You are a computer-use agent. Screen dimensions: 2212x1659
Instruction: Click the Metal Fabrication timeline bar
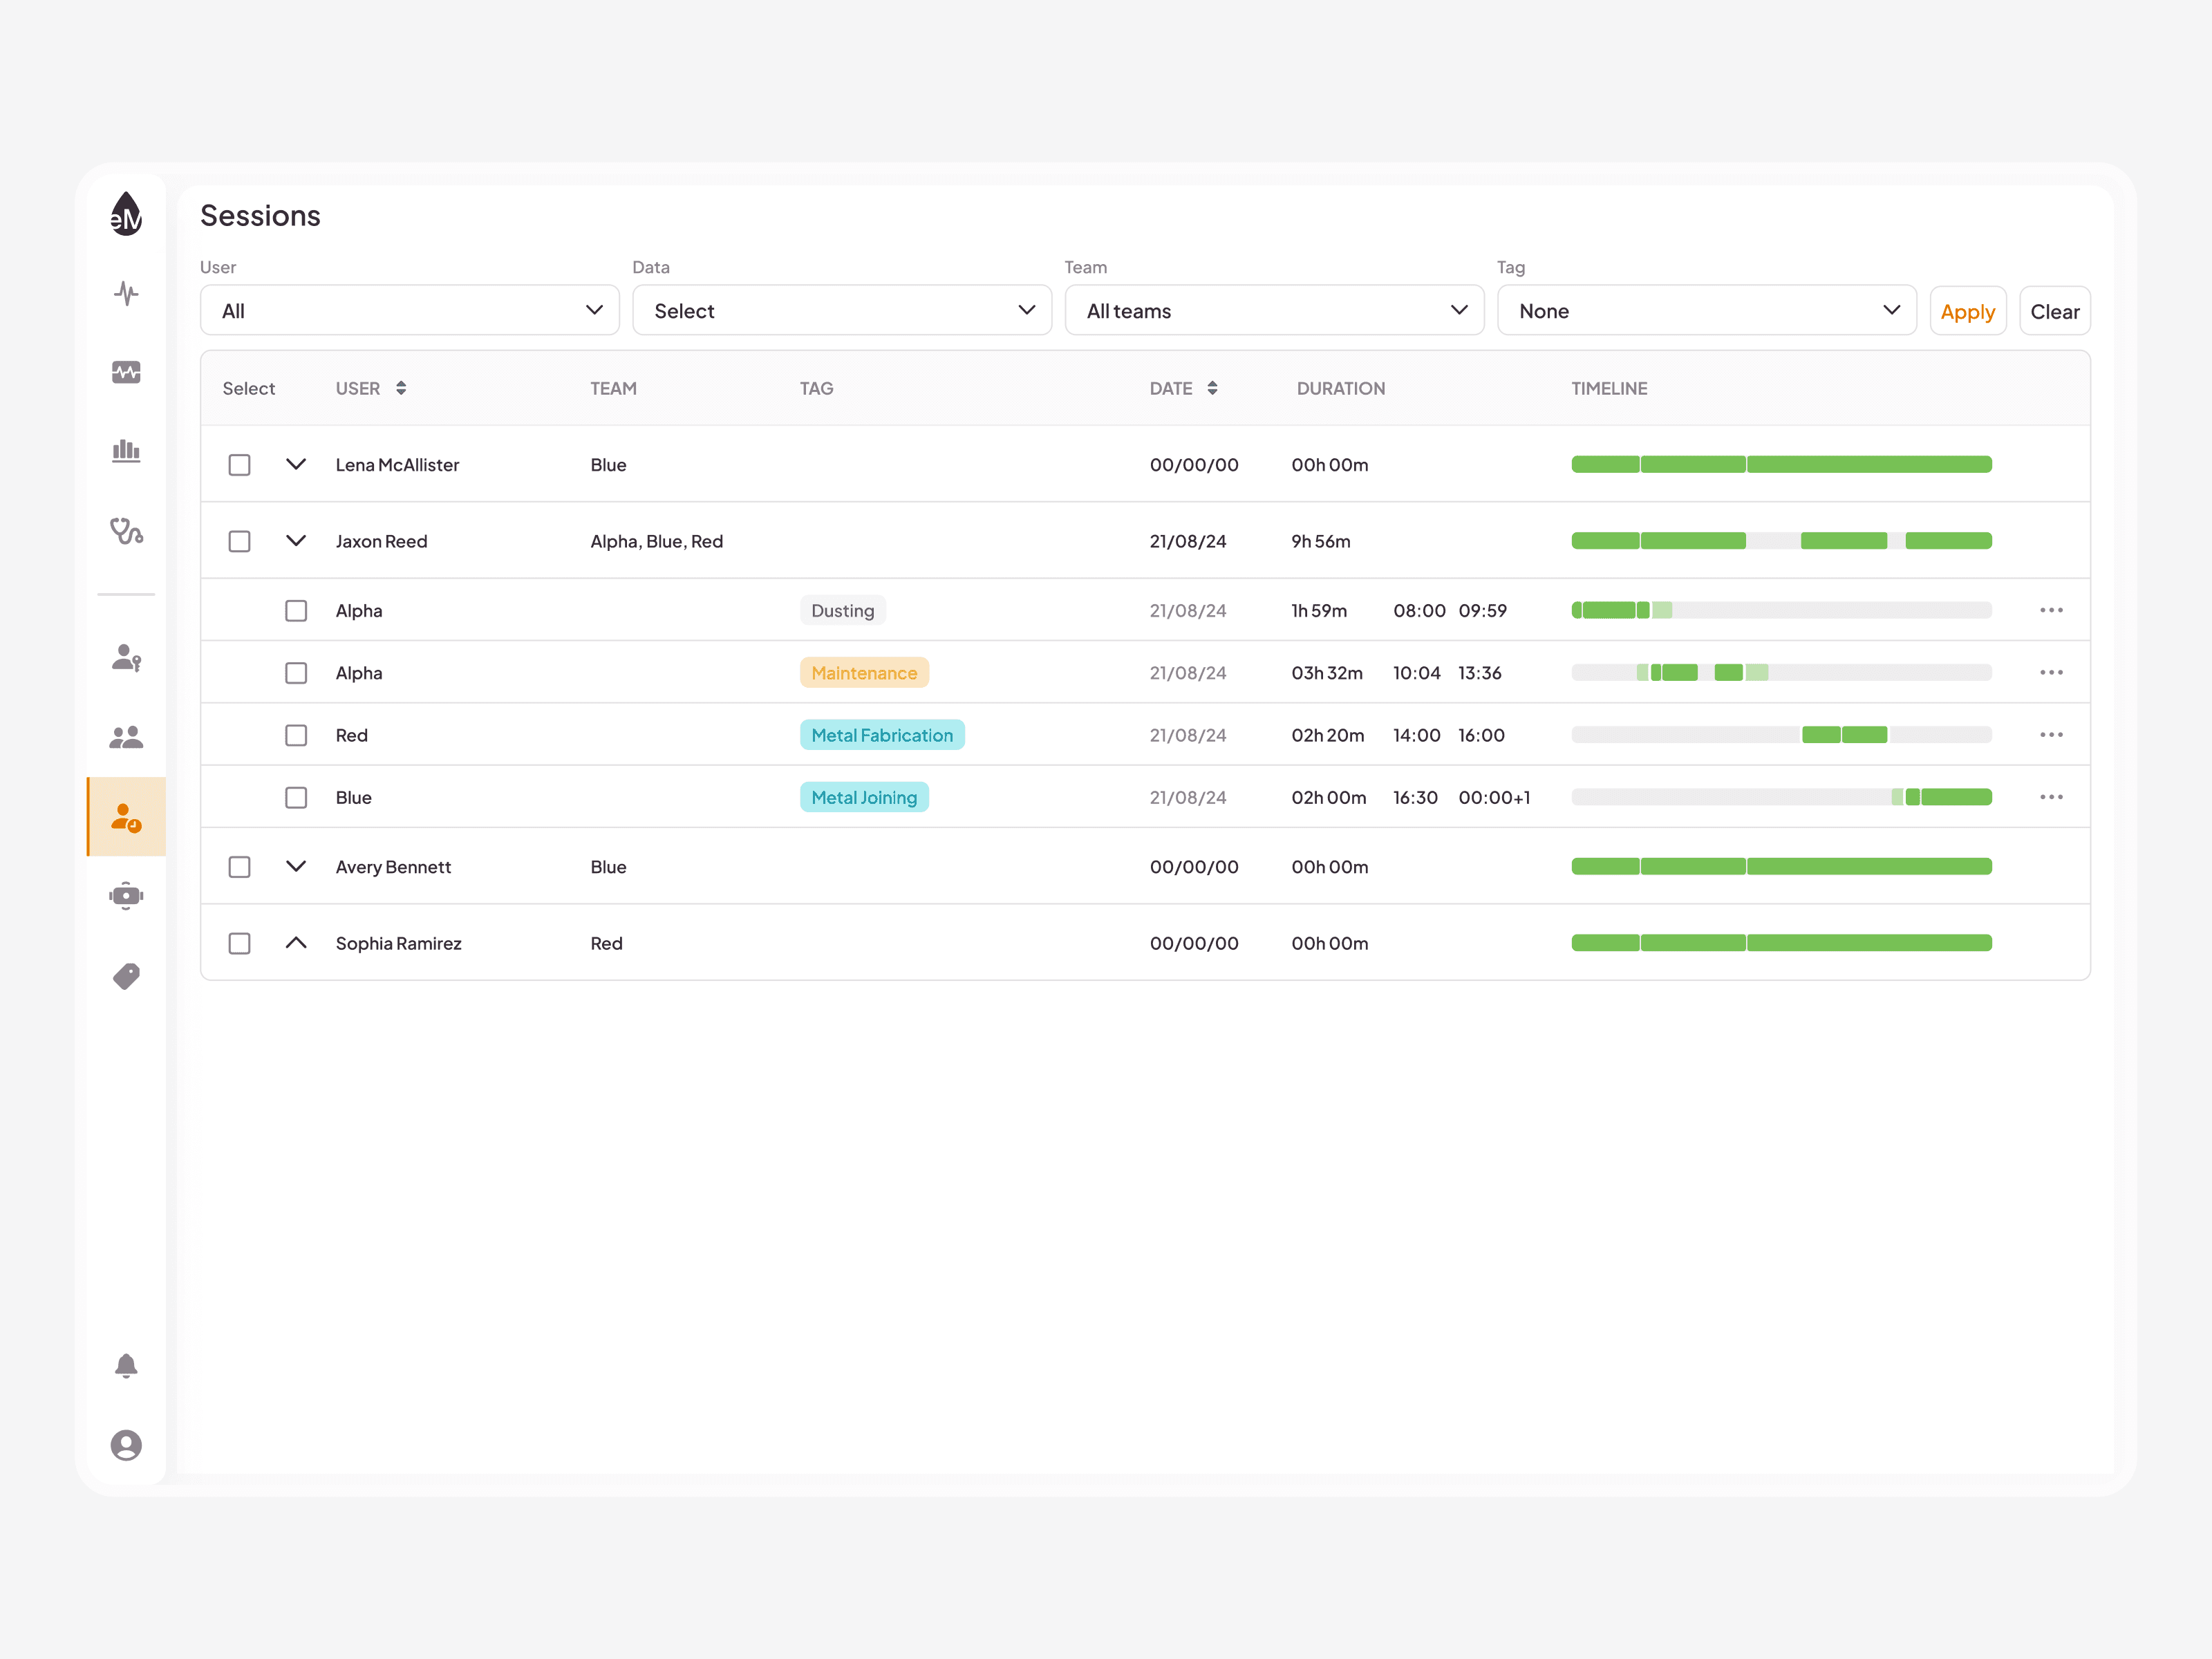(x=1782, y=735)
